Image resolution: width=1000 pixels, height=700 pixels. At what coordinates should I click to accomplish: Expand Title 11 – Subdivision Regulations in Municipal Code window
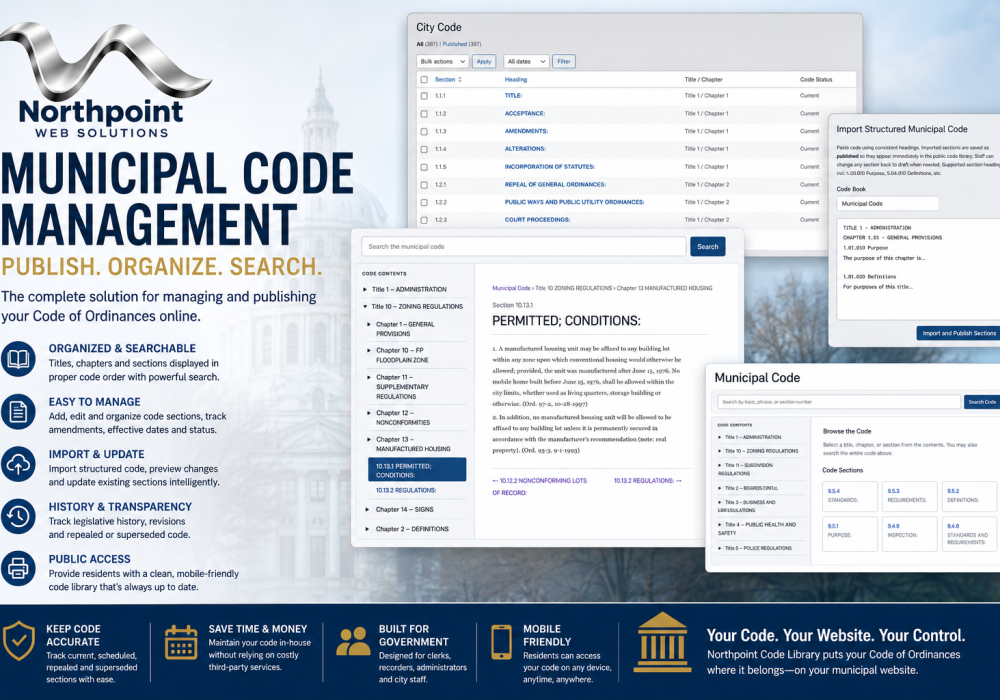(x=720, y=465)
